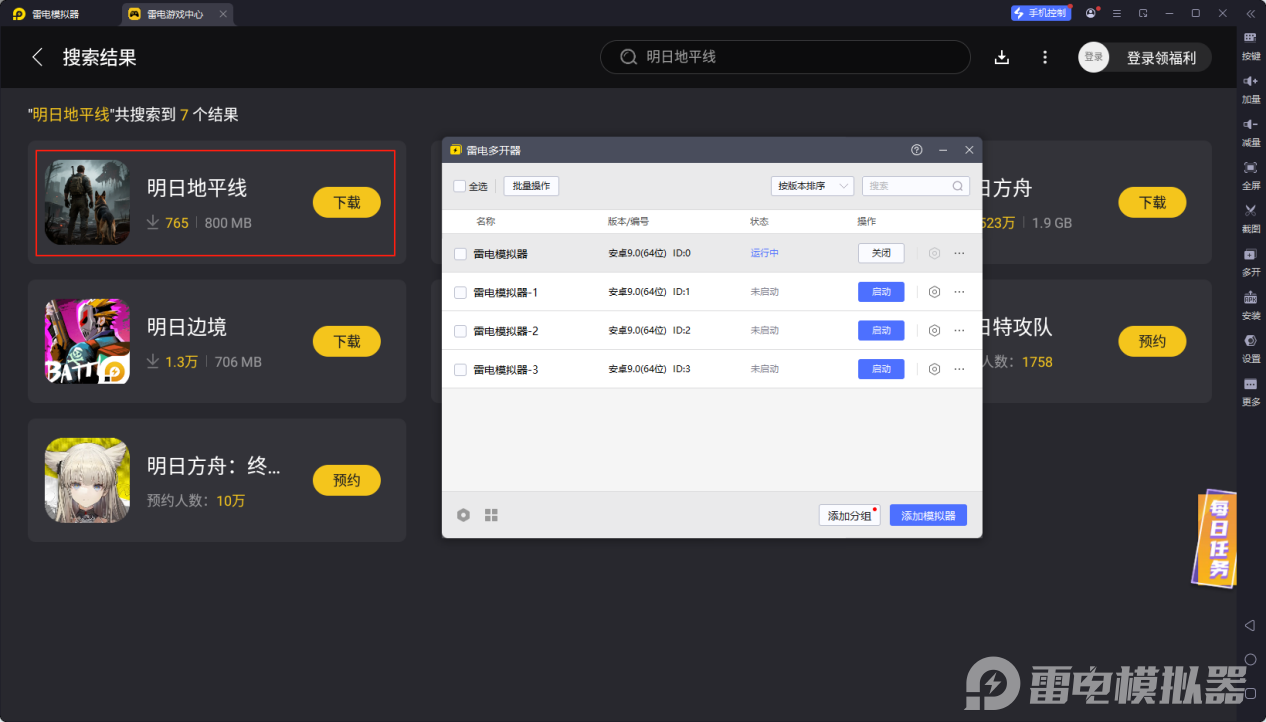Open the 按版本排序 sort dropdown

(812, 186)
